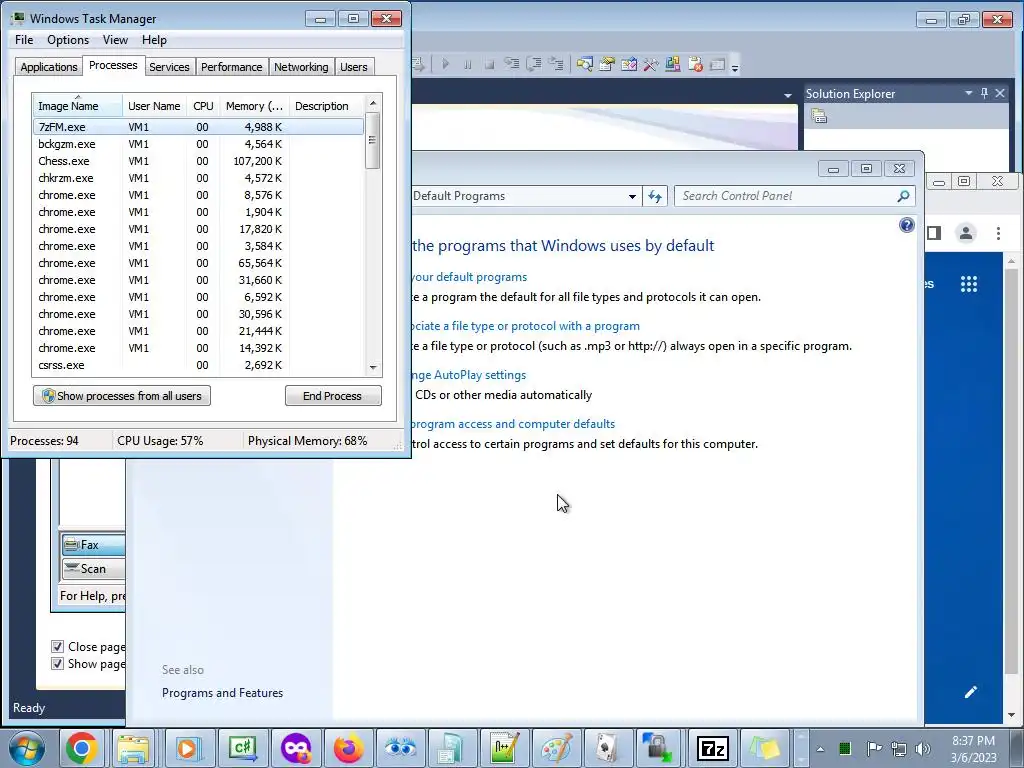This screenshot has width=1024, height=768.
Task: Click the Windows Start orb
Action: tap(27, 748)
